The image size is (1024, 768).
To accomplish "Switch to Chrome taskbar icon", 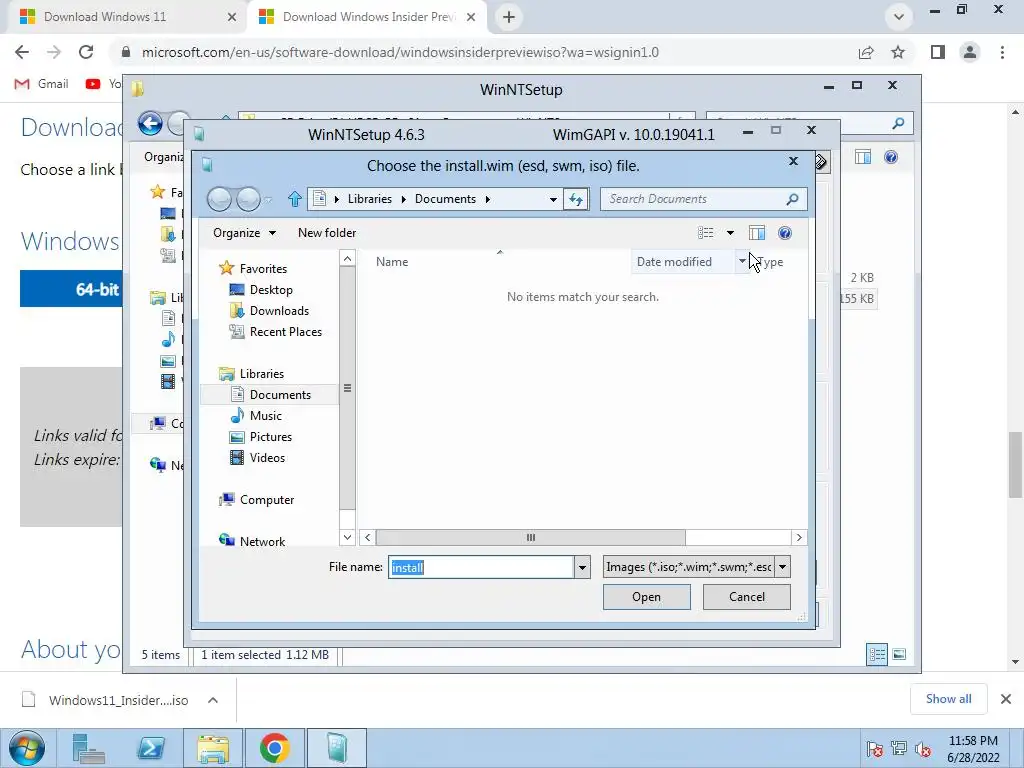I will pos(274,748).
